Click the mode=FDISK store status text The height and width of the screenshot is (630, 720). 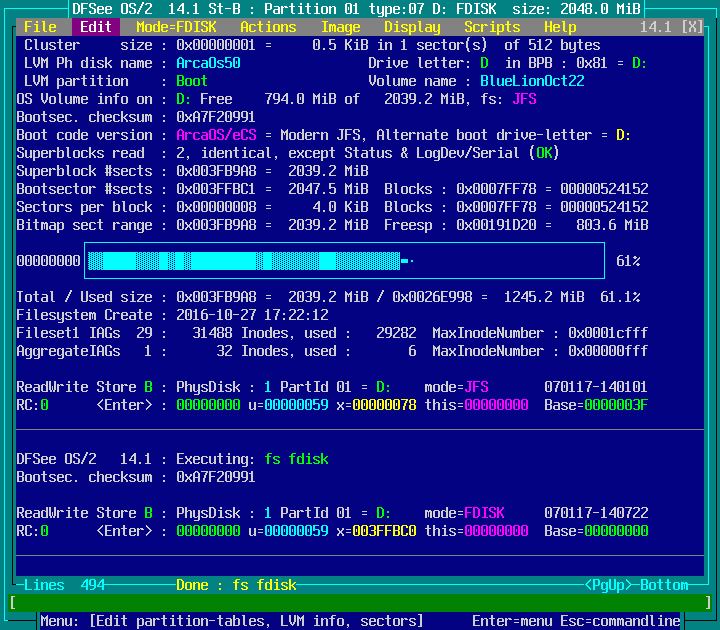[x=464, y=513]
